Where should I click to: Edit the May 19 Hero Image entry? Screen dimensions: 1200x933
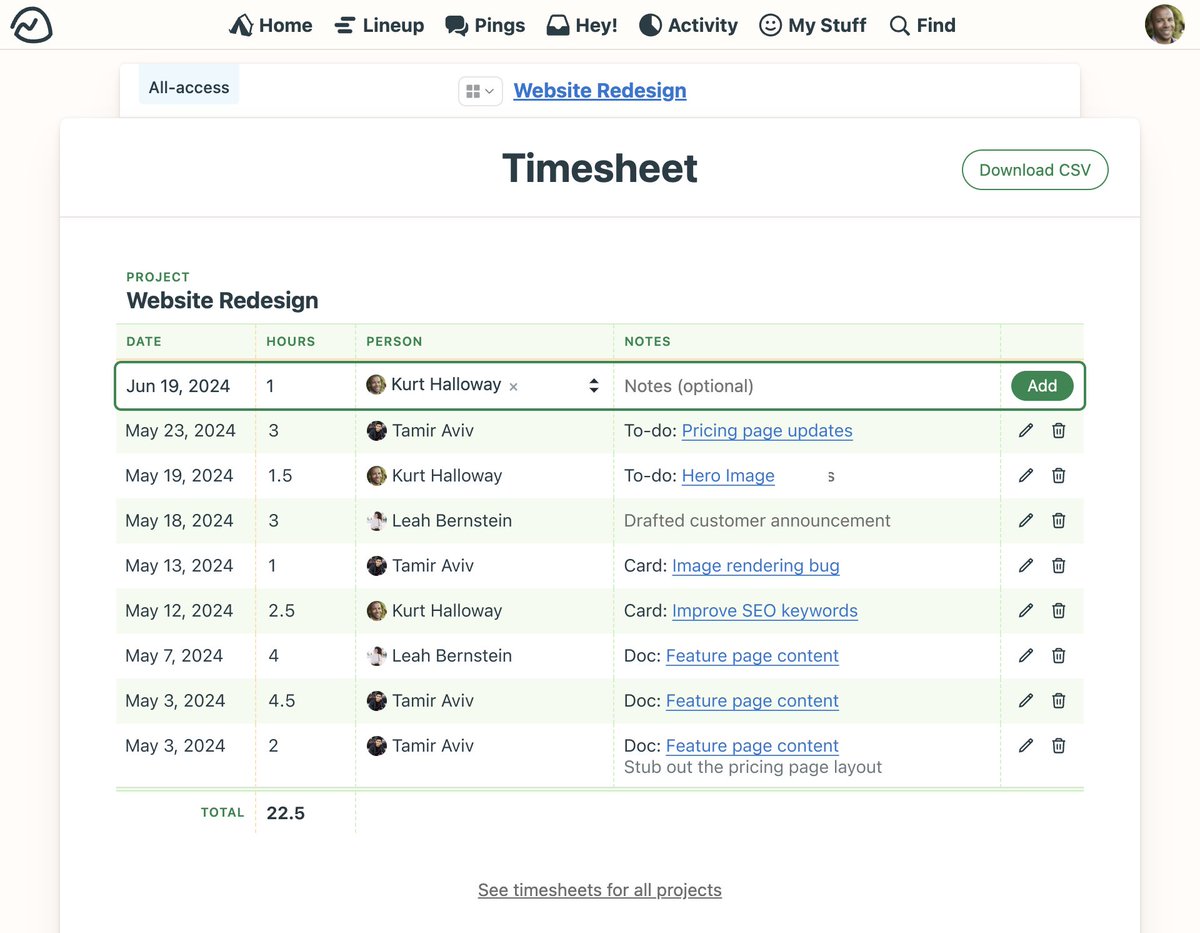1026,476
